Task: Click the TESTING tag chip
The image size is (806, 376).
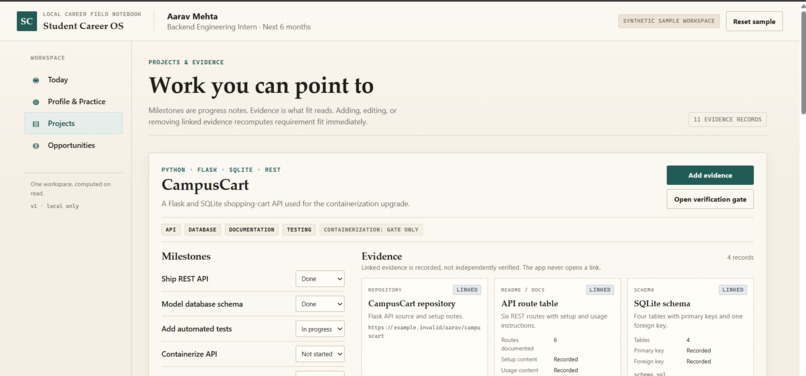Action: click(x=299, y=229)
